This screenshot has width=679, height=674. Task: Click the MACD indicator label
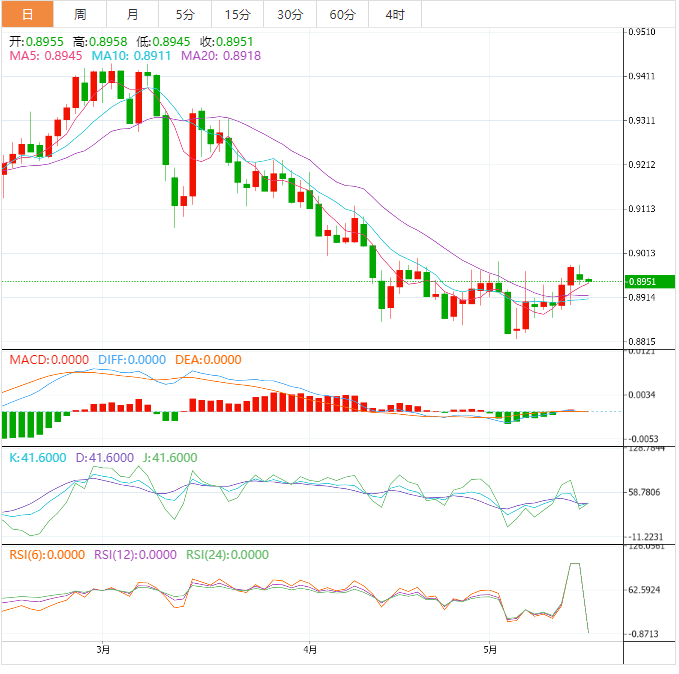pyautogui.click(x=49, y=360)
